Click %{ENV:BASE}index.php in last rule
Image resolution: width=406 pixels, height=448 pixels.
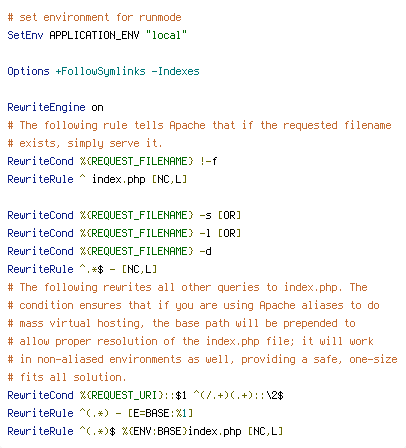181,431
